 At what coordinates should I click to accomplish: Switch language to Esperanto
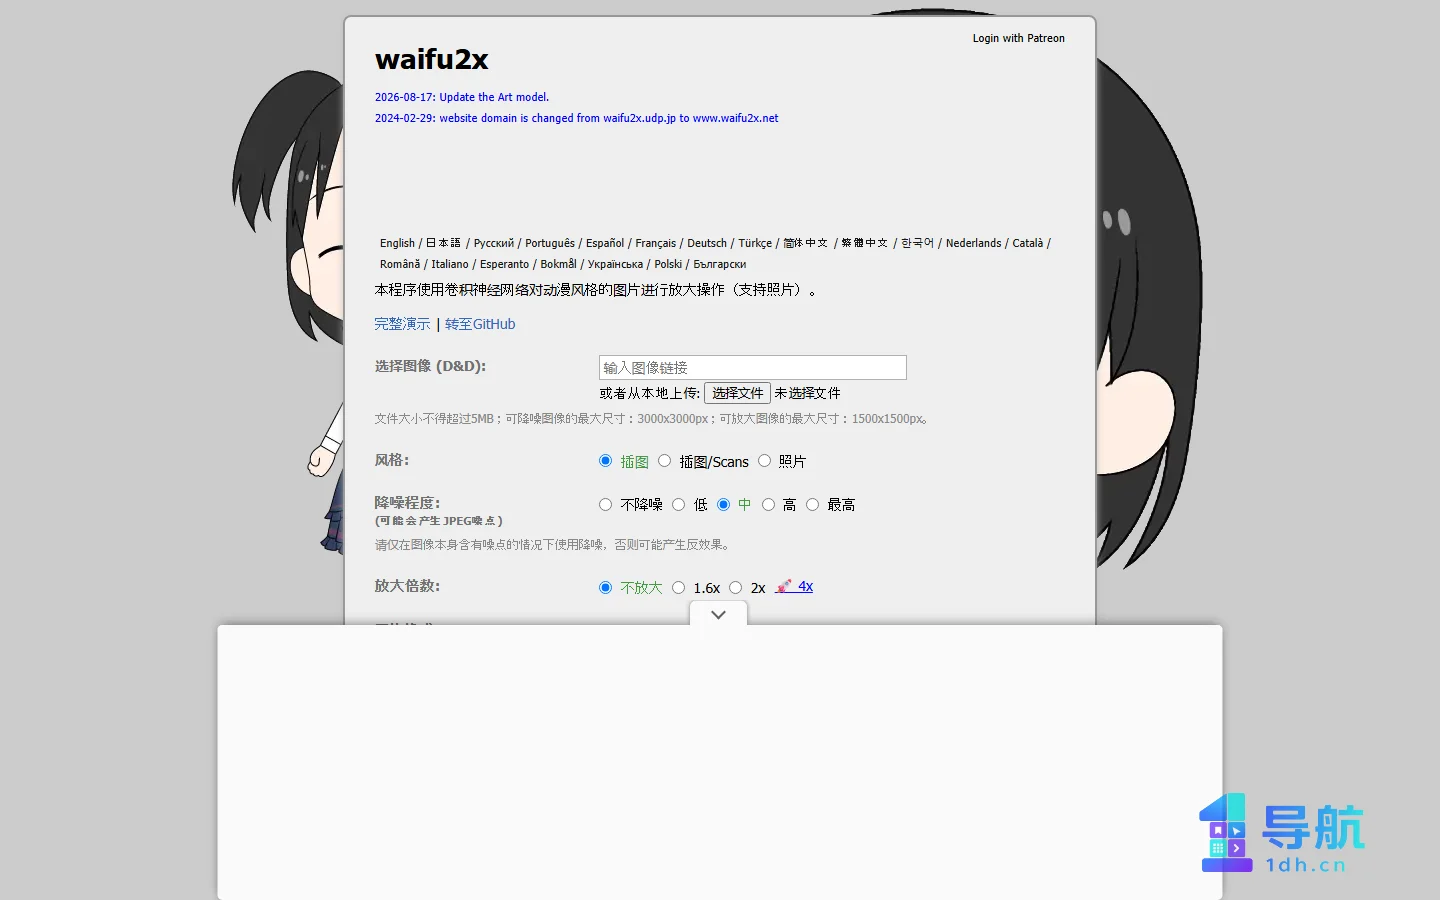coord(504,264)
